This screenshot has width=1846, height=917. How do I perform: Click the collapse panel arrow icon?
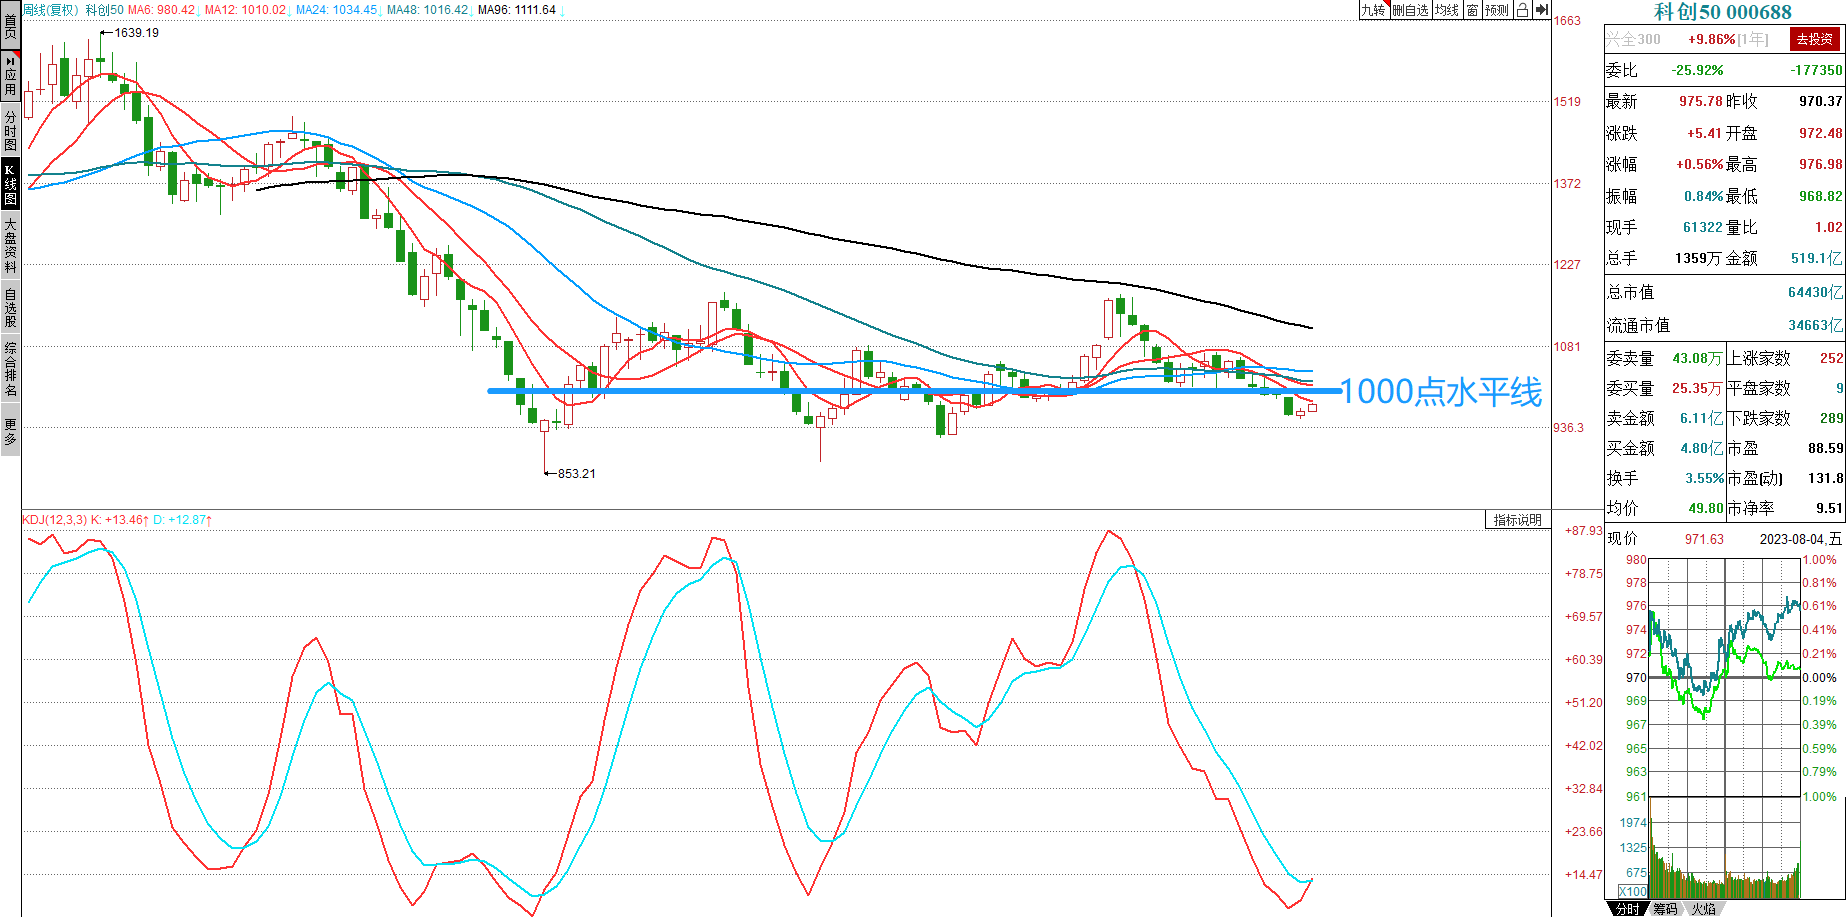1541,10
